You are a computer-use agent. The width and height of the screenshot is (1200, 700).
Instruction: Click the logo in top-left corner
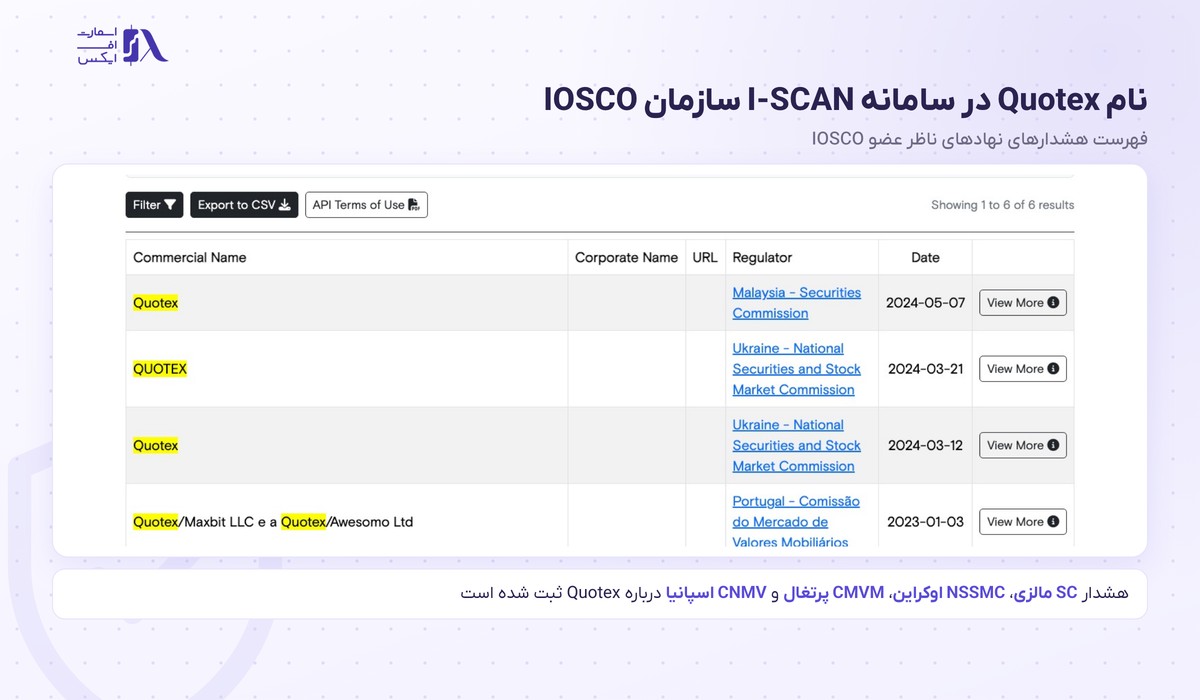[x=123, y=45]
